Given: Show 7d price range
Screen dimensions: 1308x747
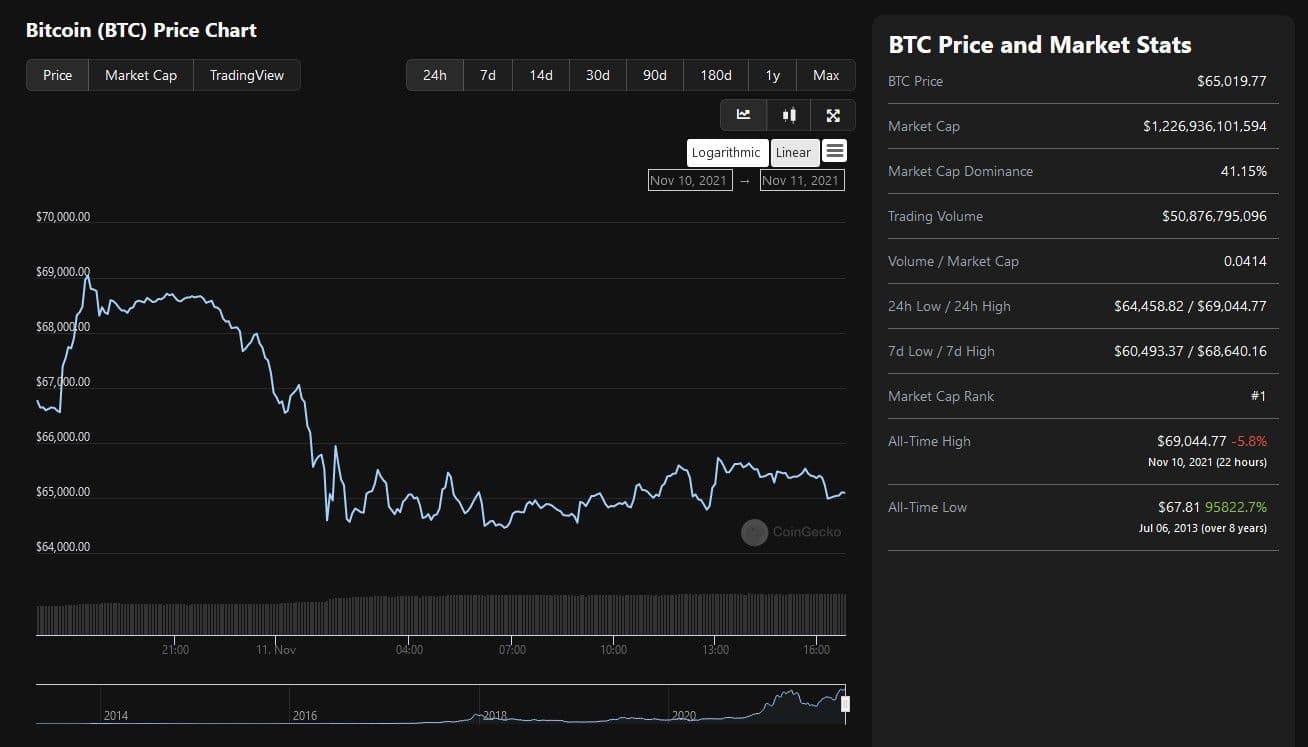Looking at the screenshot, I should pos(488,75).
